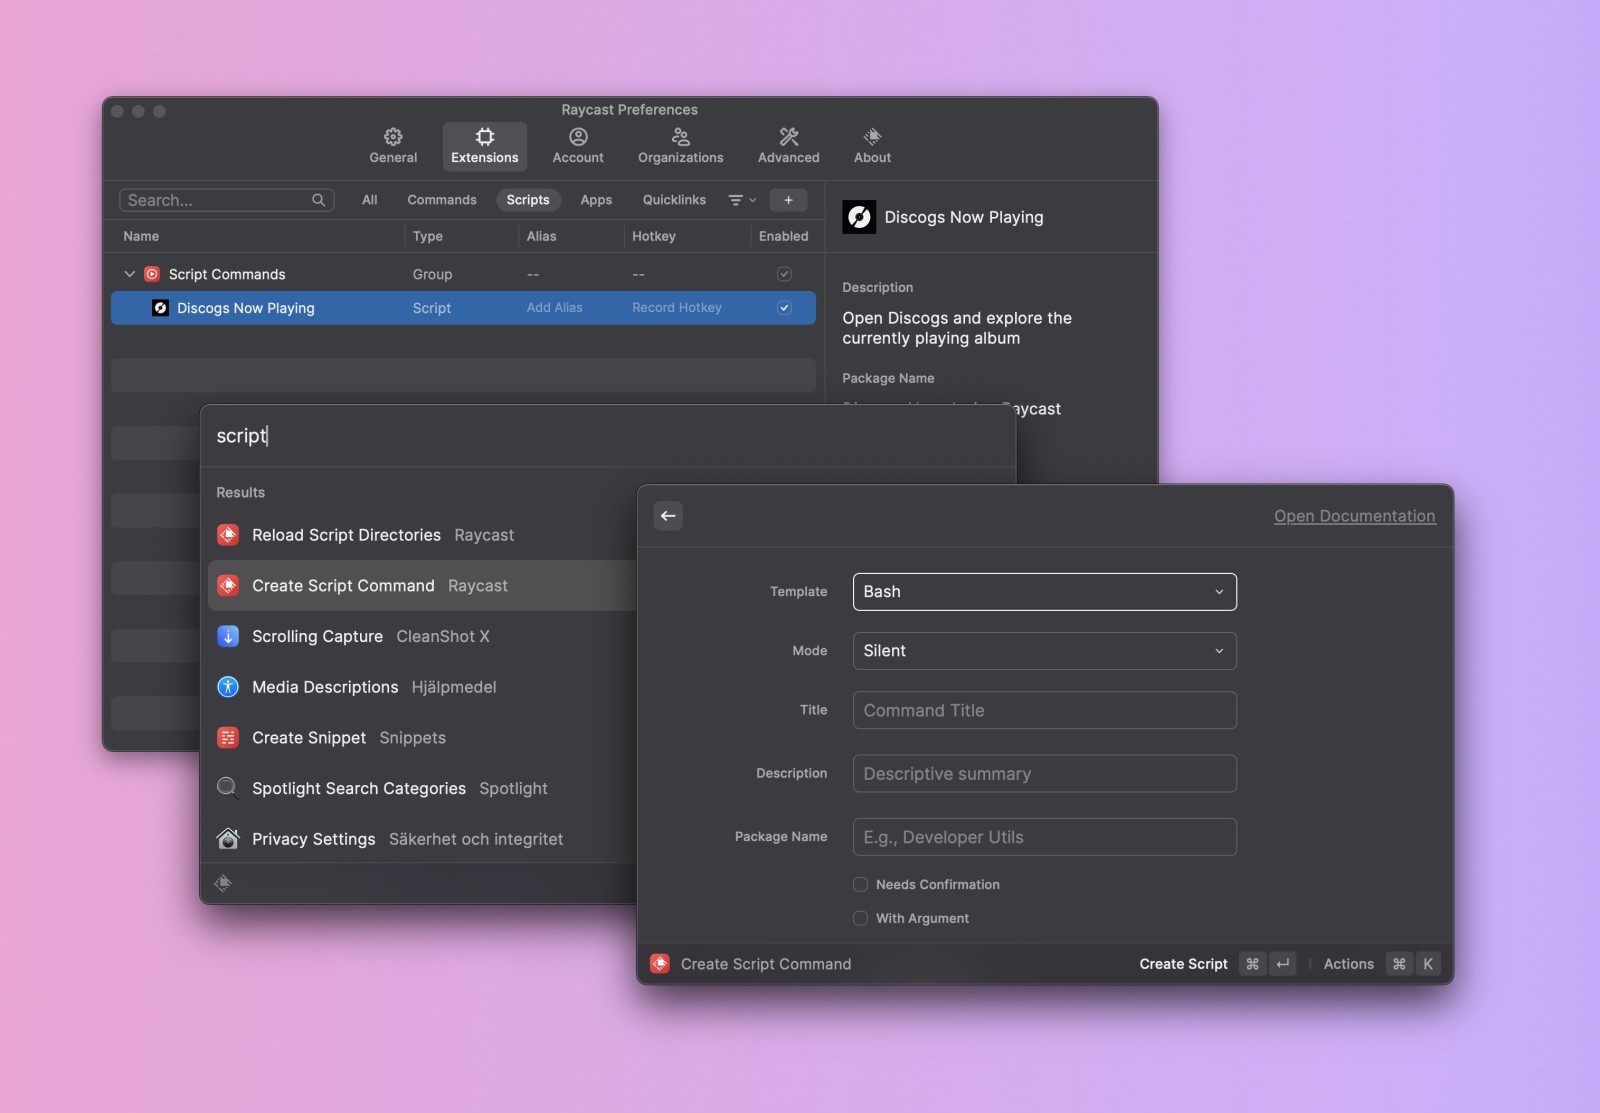Open the Mode dropdown showing Silent

pyautogui.click(x=1044, y=651)
